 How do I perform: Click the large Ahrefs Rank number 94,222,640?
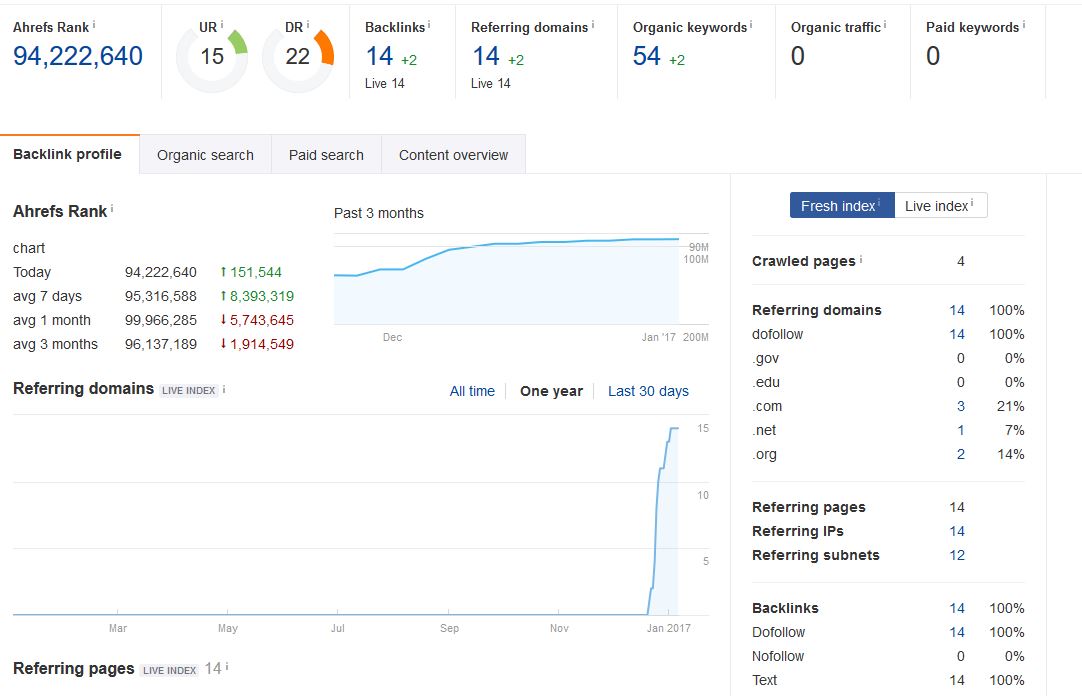(x=78, y=56)
